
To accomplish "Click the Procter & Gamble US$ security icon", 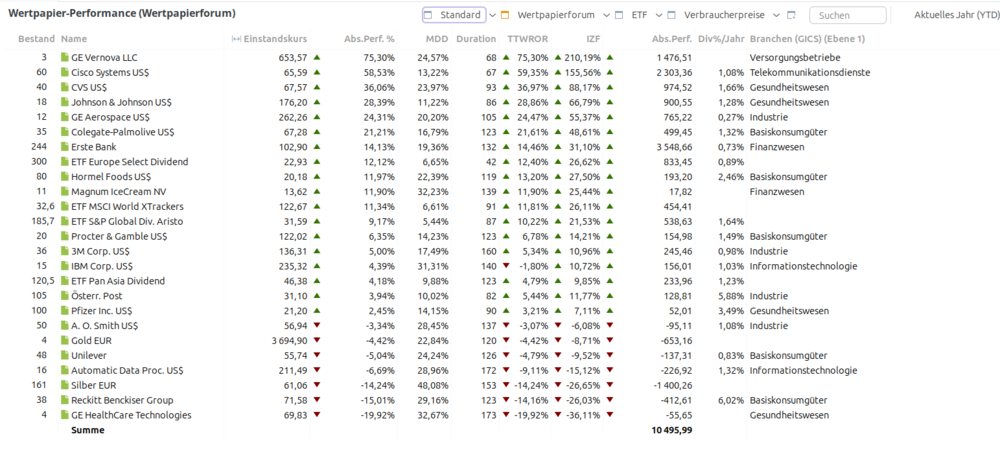I will point(64,236).
